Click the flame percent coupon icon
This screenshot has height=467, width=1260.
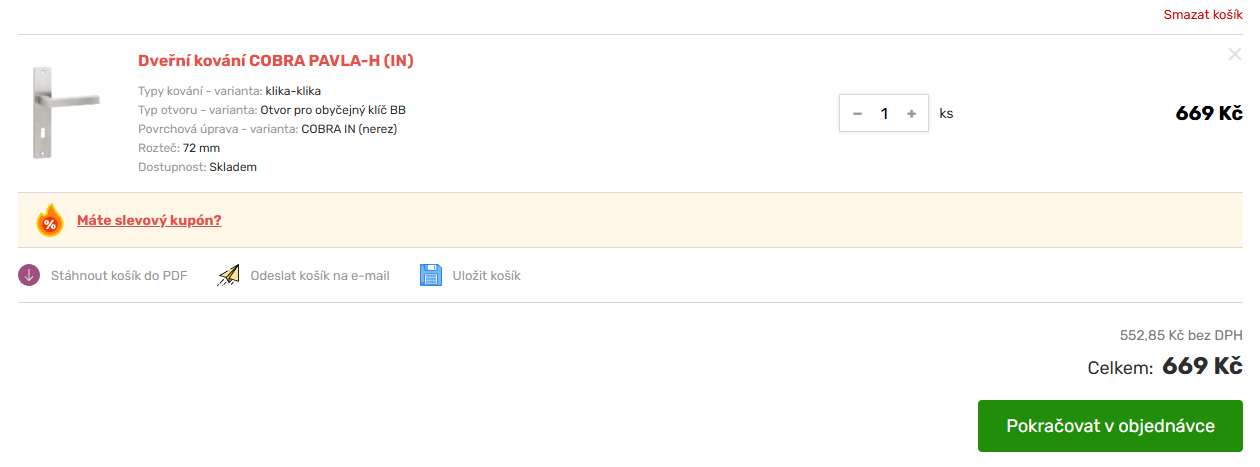click(49, 221)
